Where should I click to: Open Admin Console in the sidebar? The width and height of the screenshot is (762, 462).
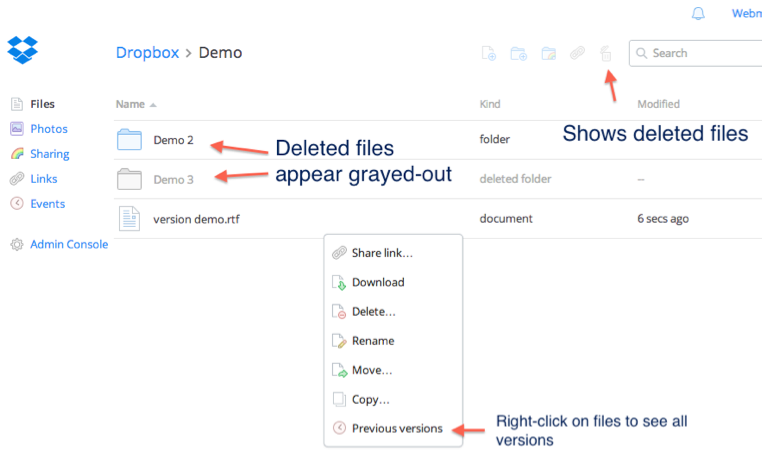click(x=69, y=244)
